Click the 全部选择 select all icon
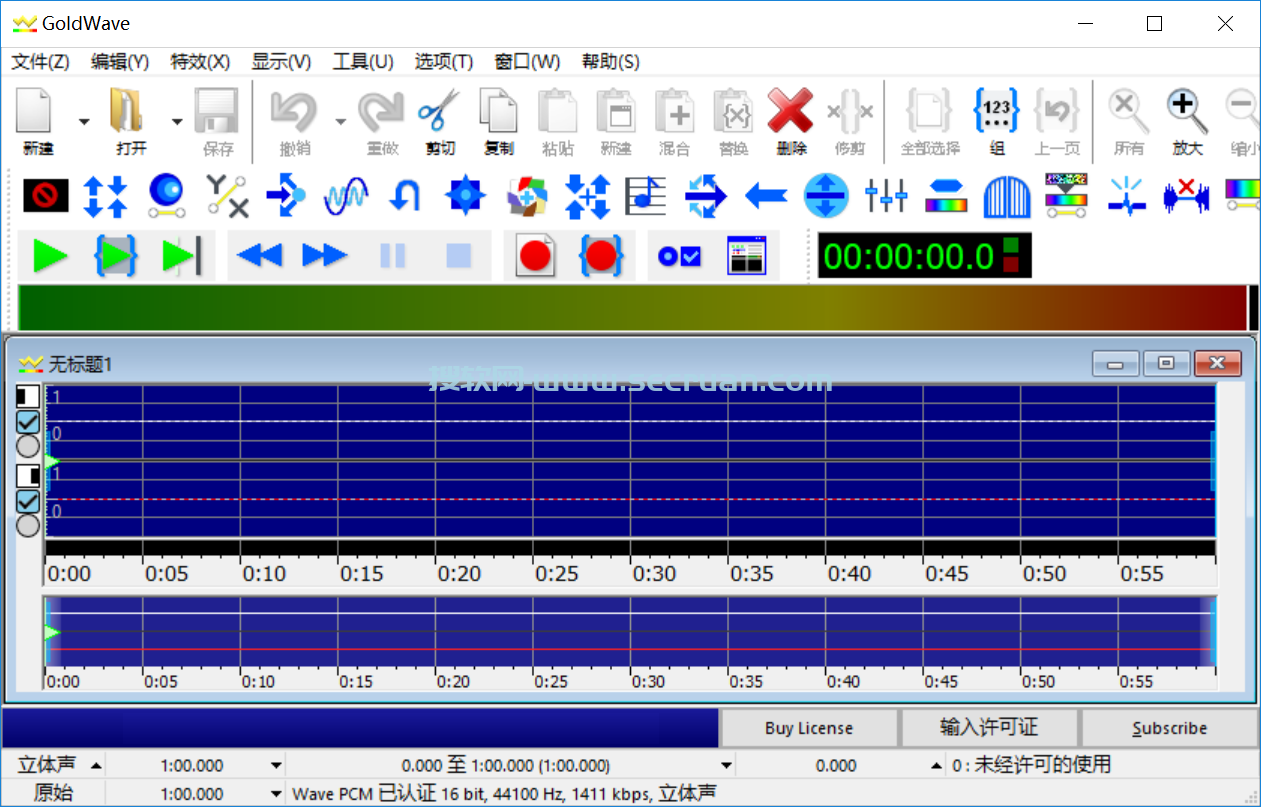The width and height of the screenshot is (1261, 807). coord(930,121)
